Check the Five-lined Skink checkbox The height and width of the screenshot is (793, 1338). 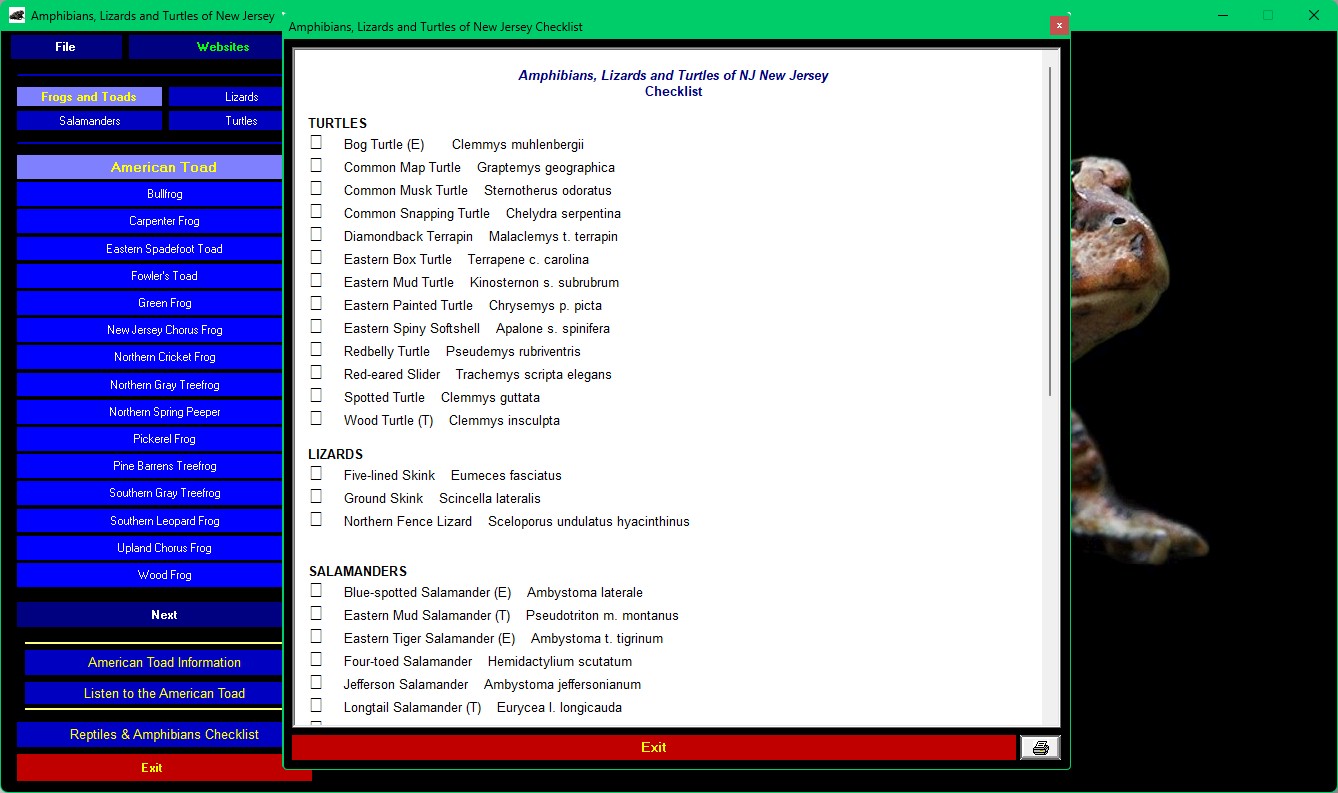pos(316,474)
